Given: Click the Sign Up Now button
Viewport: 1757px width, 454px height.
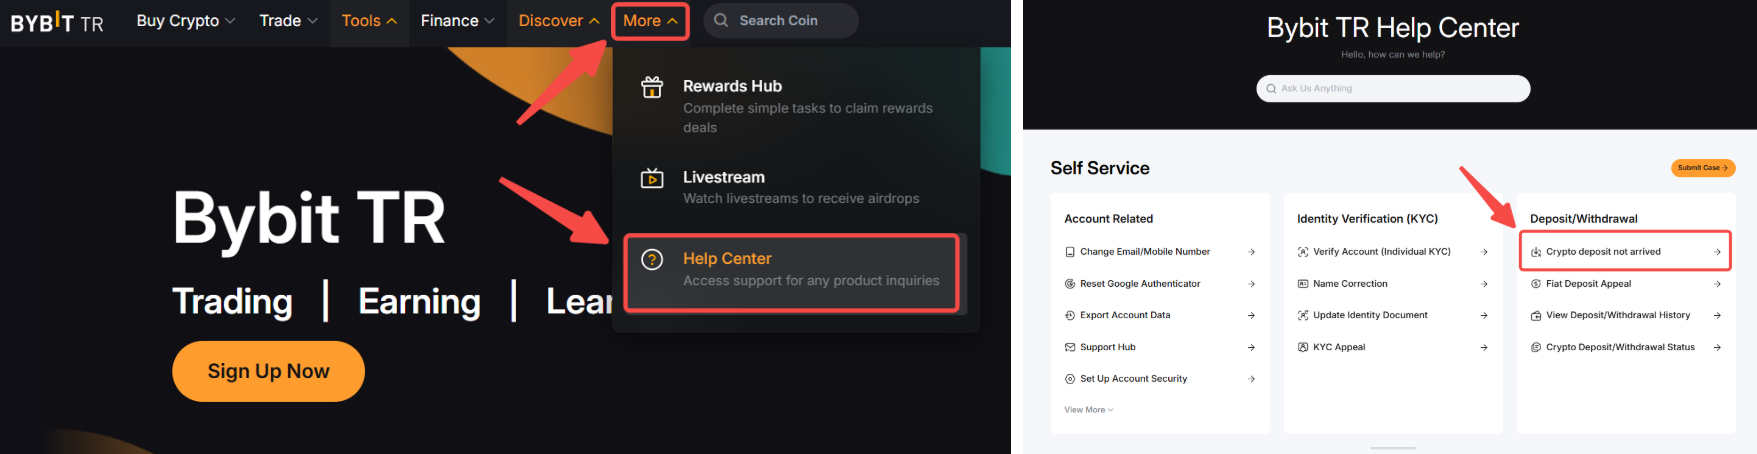Looking at the screenshot, I should click(x=268, y=371).
